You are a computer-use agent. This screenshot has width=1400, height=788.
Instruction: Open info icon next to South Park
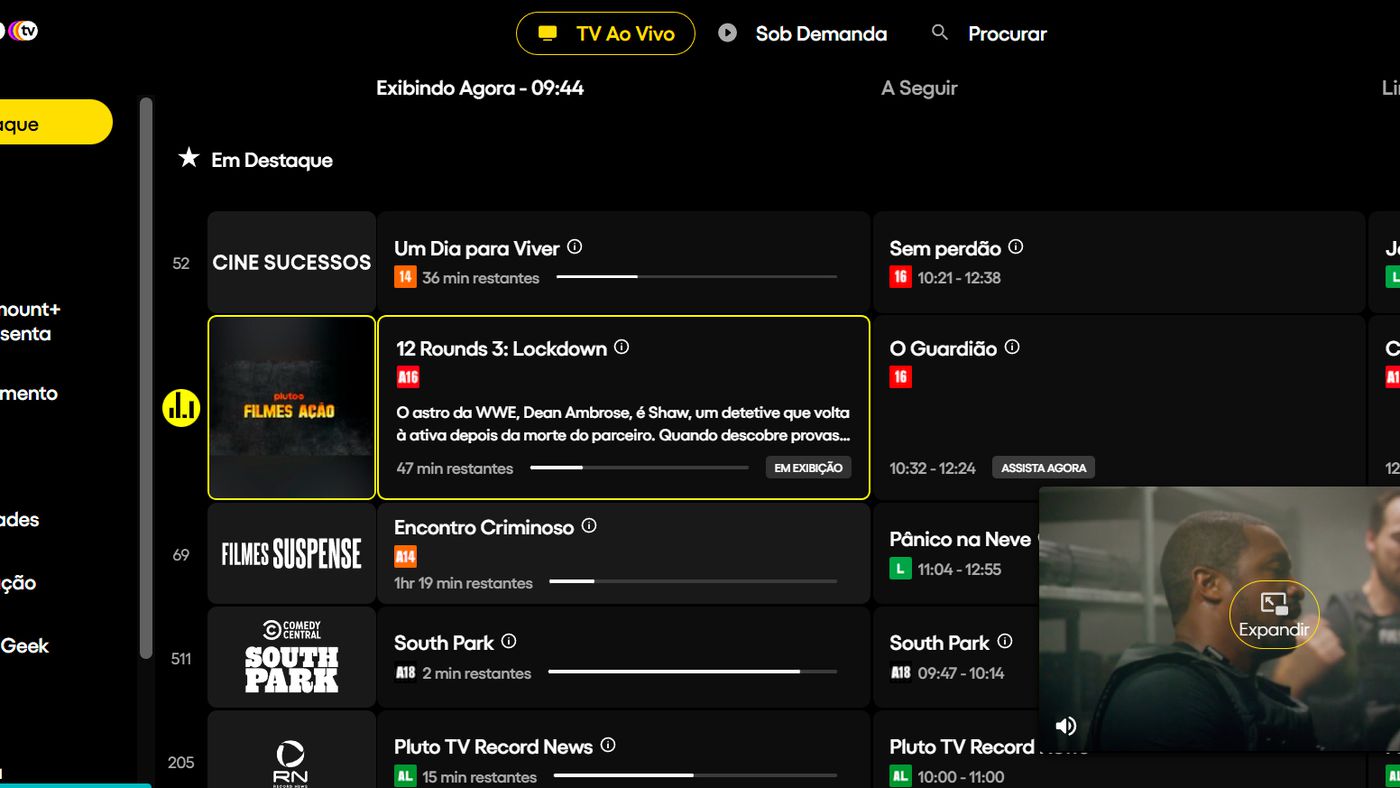[509, 641]
